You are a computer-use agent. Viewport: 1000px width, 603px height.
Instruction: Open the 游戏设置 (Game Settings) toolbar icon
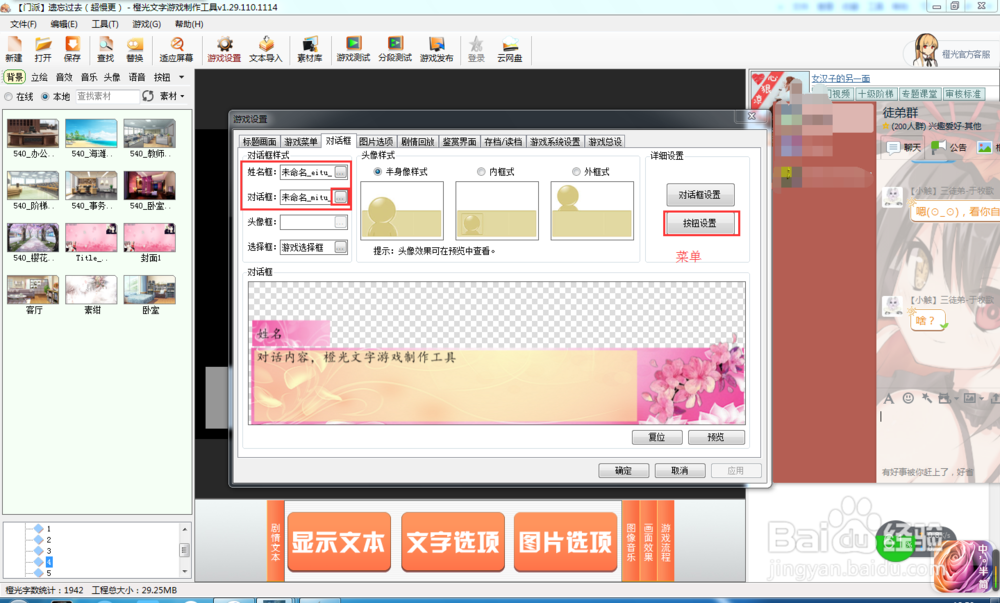pyautogui.click(x=223, y=50)
